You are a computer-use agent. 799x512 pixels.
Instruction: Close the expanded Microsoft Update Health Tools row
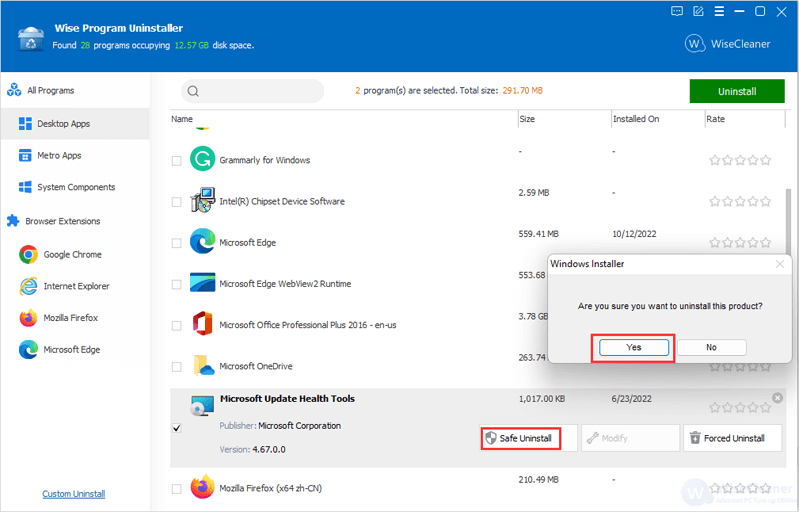[777, 397]
